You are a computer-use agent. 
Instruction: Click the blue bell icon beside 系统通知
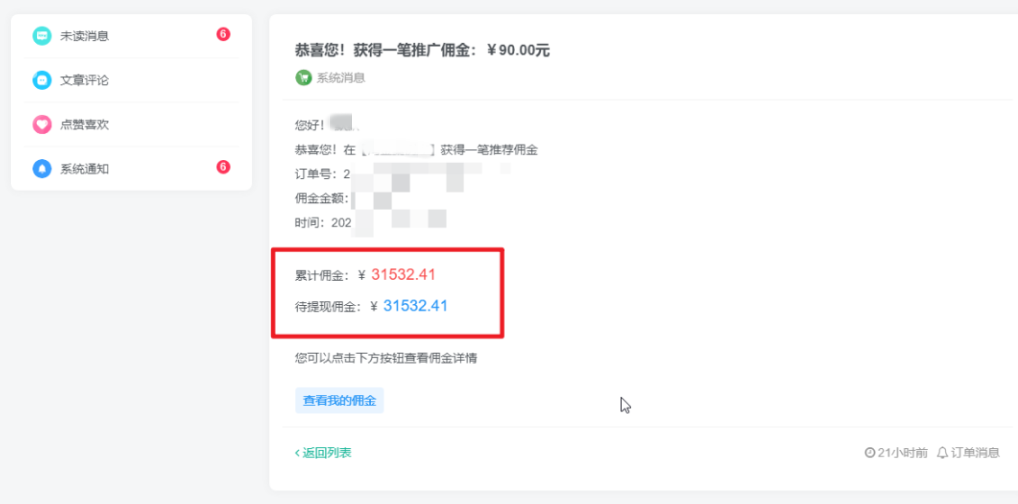coord(42,169)
